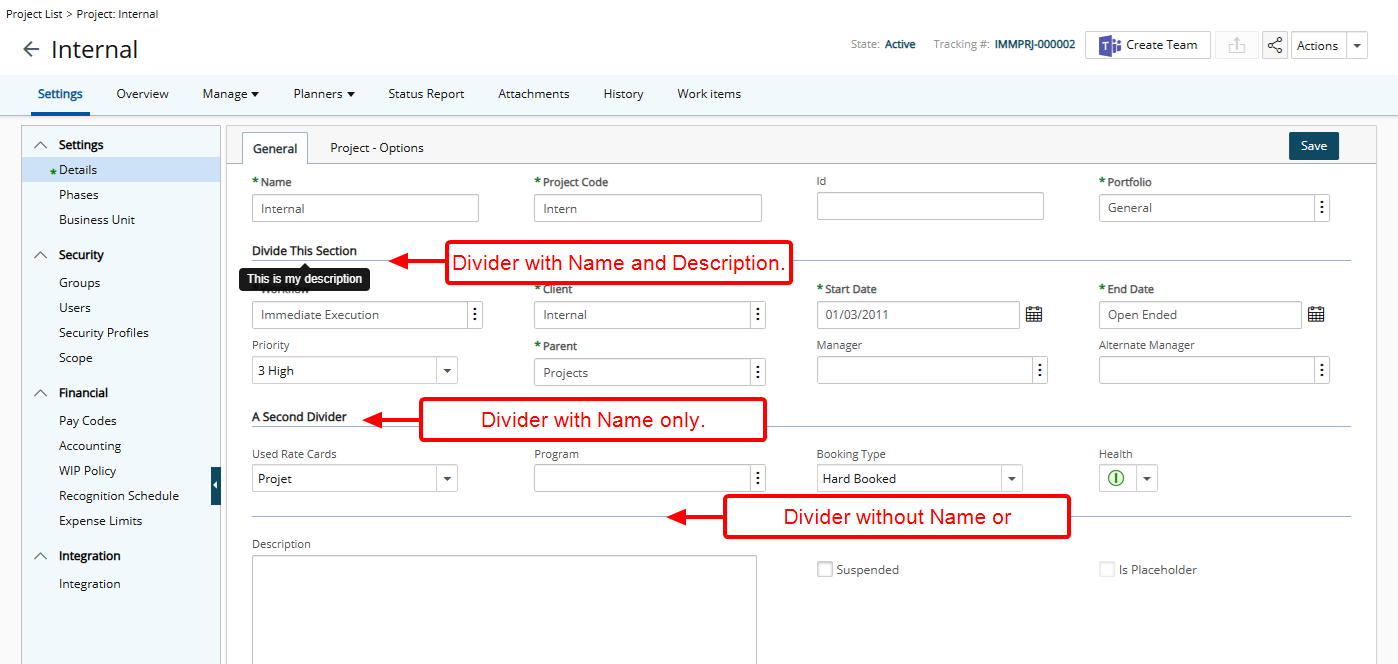Click the share icon in header
This screenshot has height=664, width=1398.
1274,46
